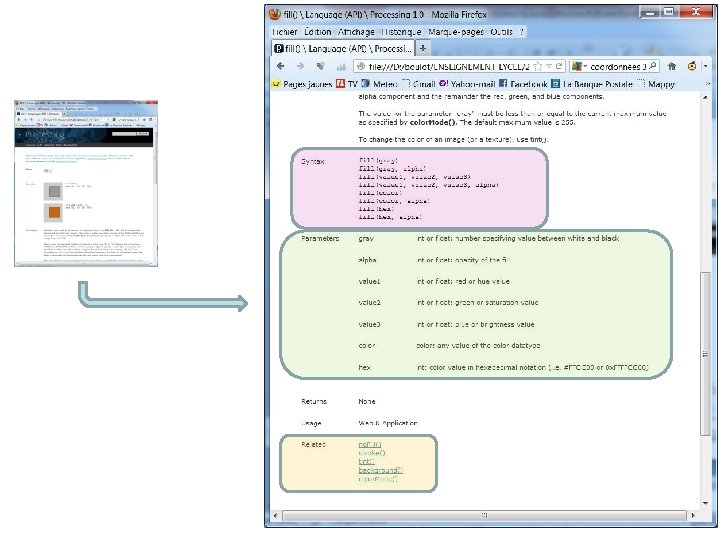Go to the Home page icon
The width and height of the screenshot is (720, 540).
(x=672, y=67)
